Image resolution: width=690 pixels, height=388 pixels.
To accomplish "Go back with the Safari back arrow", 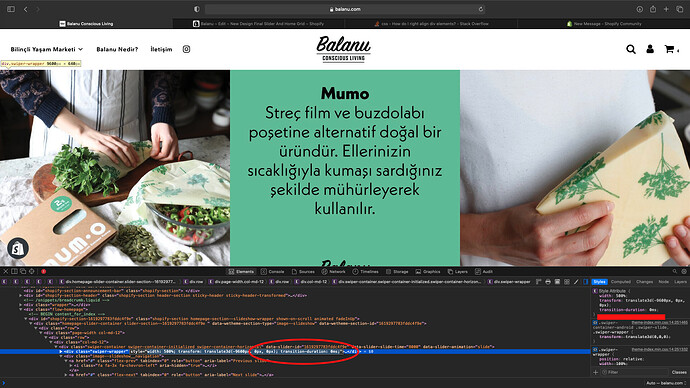I will (x=26, y=9).
